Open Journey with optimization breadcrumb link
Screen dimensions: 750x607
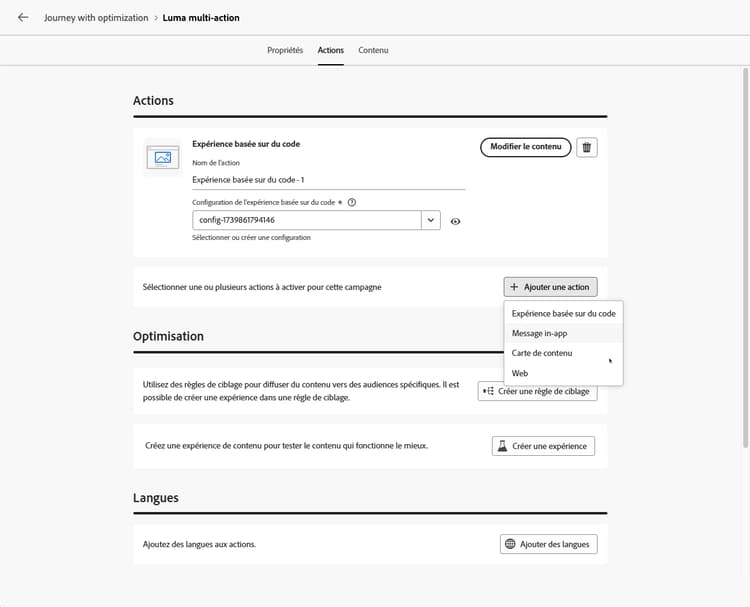(96, 18)
